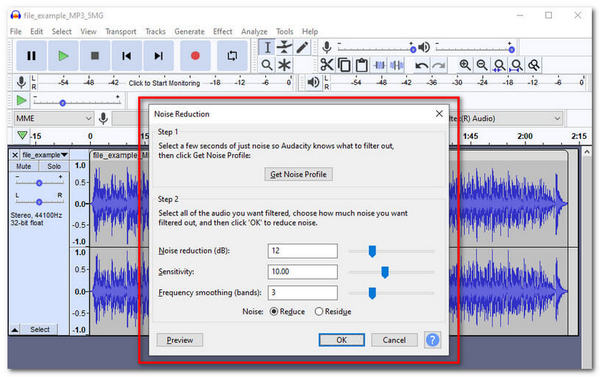The width and height of the screenshot is (600, 377).
Task: Toggle the Loop button in transport toolbar
Action: click(x=232, y=56)
